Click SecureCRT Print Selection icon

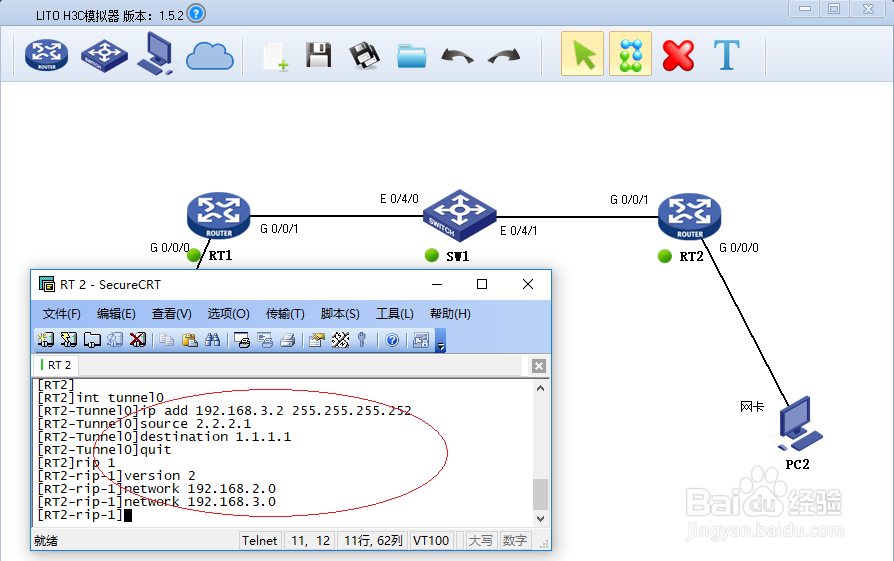(x=265, y=340)
